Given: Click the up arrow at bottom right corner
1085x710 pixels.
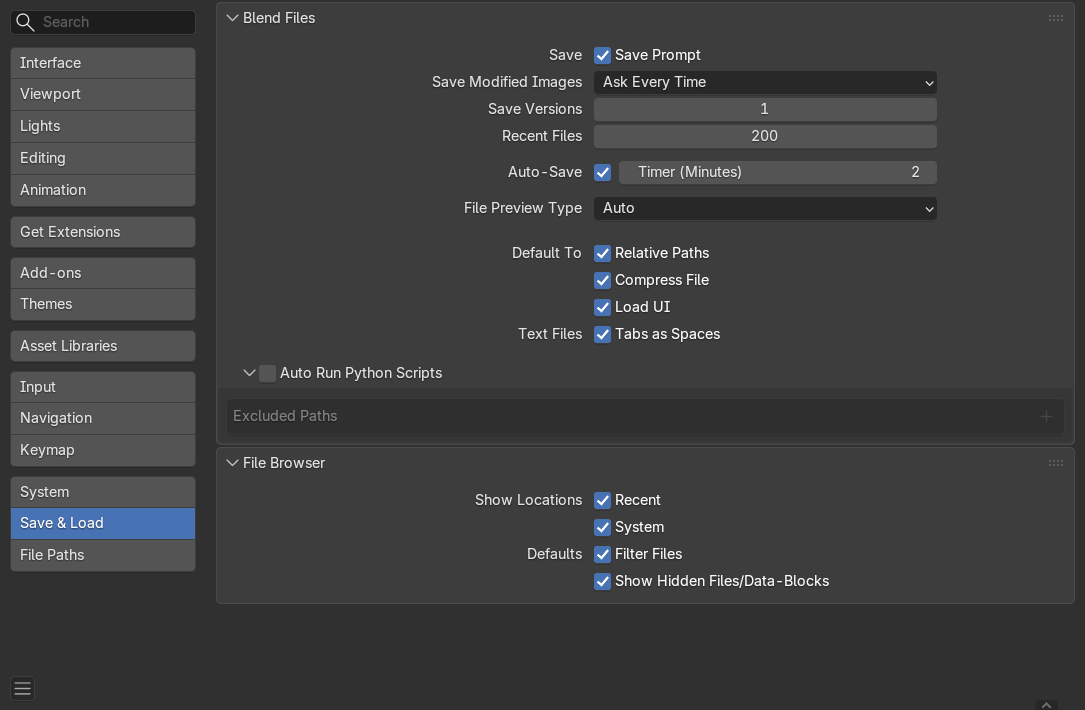Looking at the screenshot, I should click(1046, 704).
